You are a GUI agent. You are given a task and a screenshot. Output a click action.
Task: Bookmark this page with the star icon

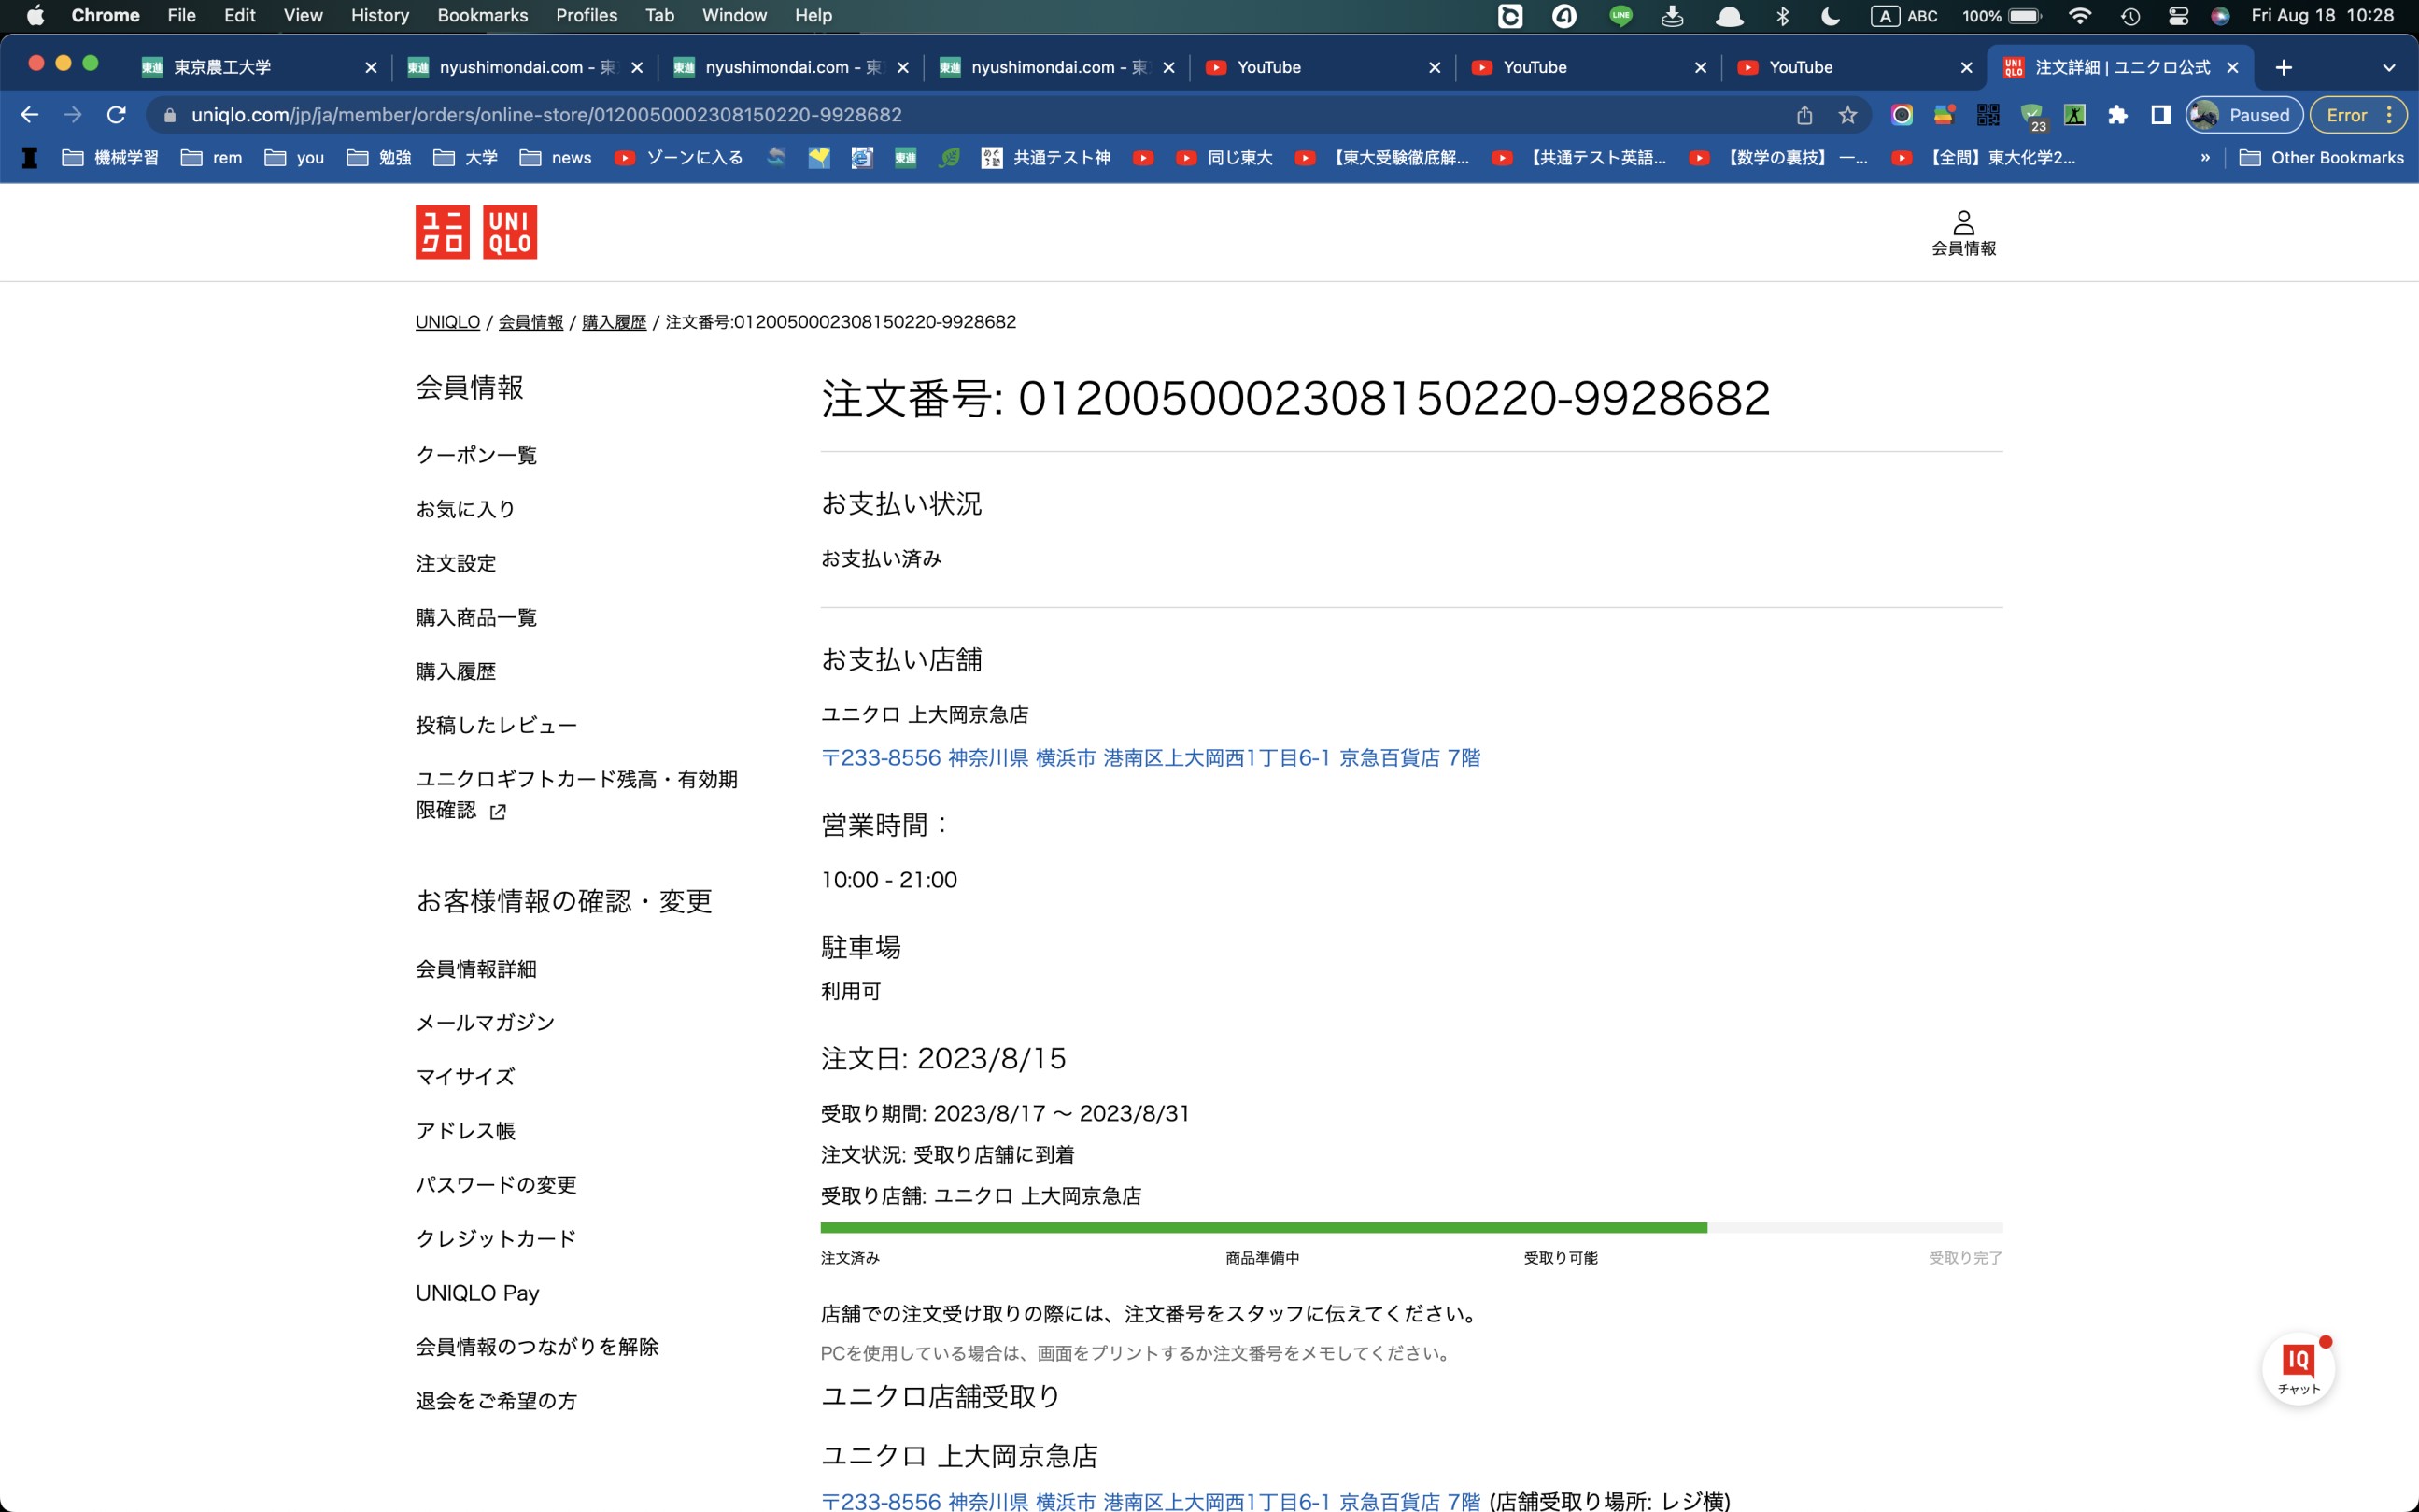click(x=1848, y=115)
